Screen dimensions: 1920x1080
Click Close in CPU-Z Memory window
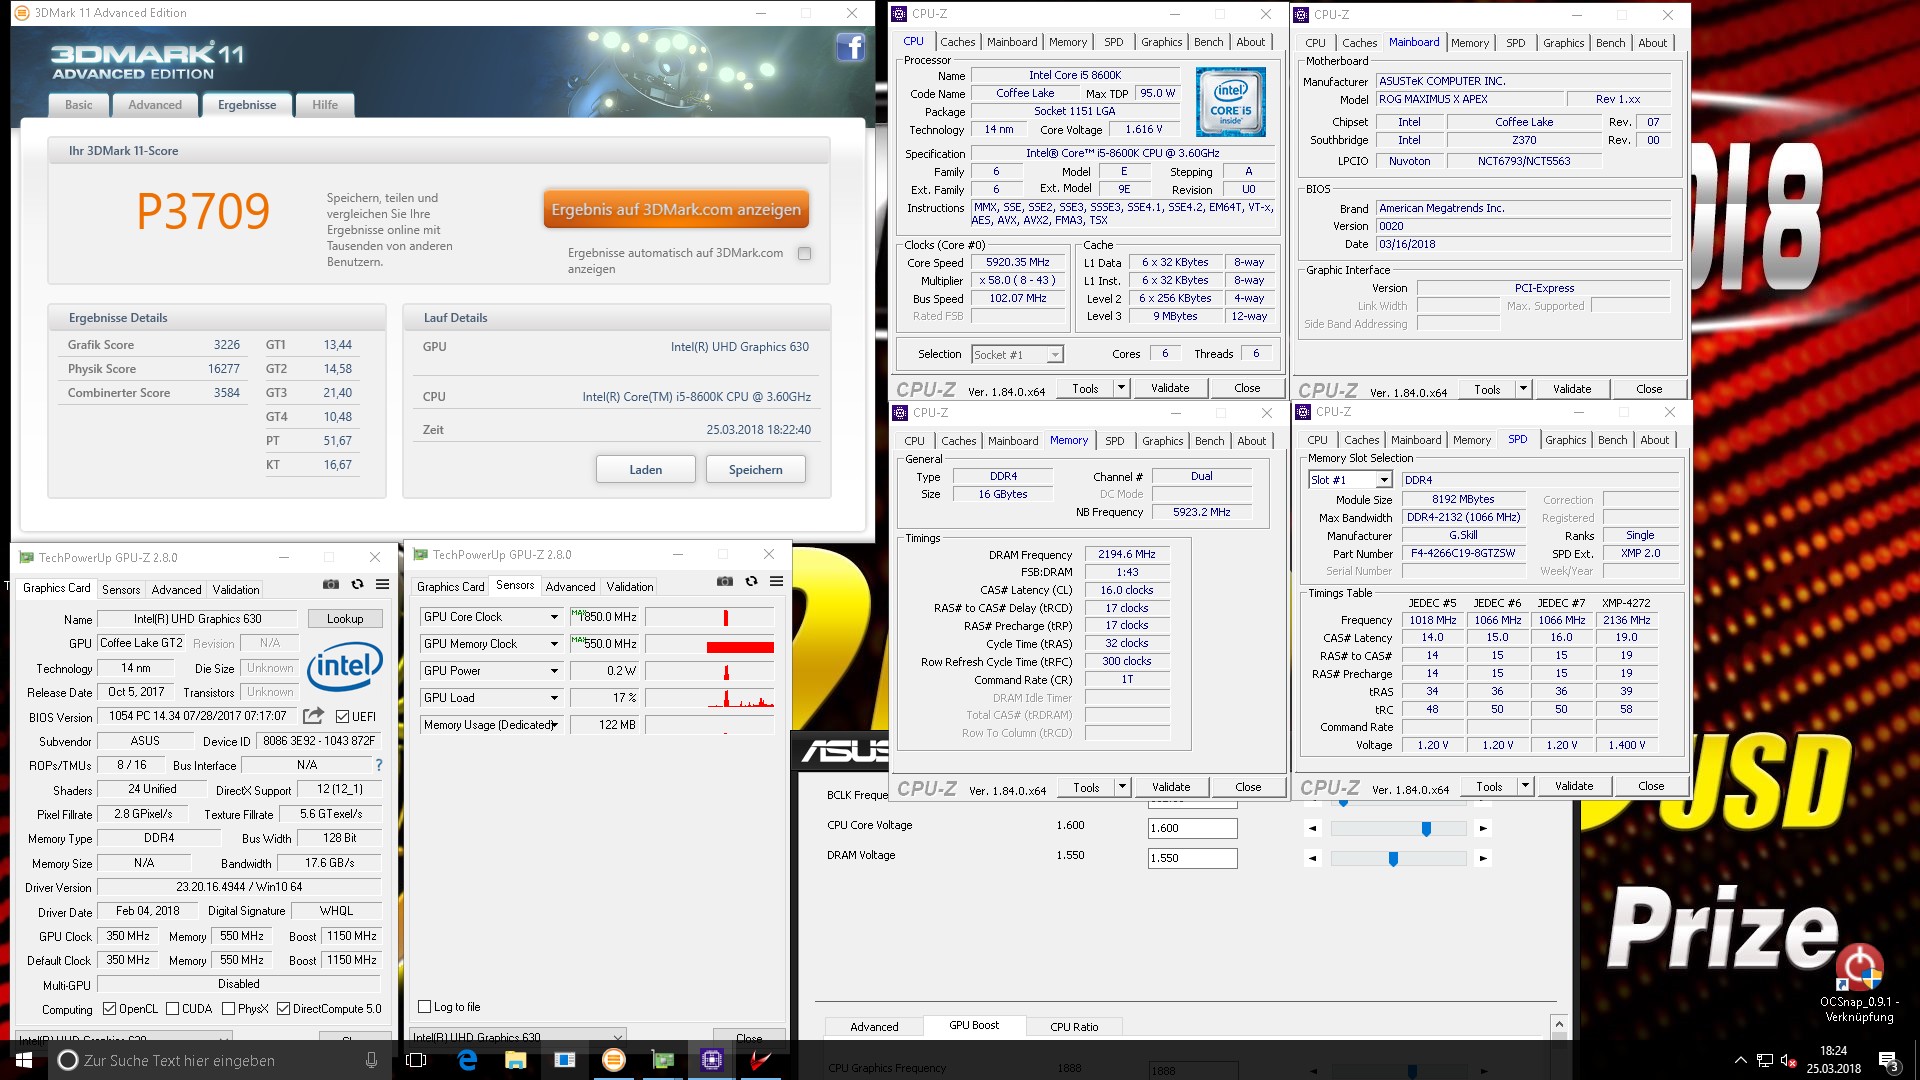point(1248,787)
